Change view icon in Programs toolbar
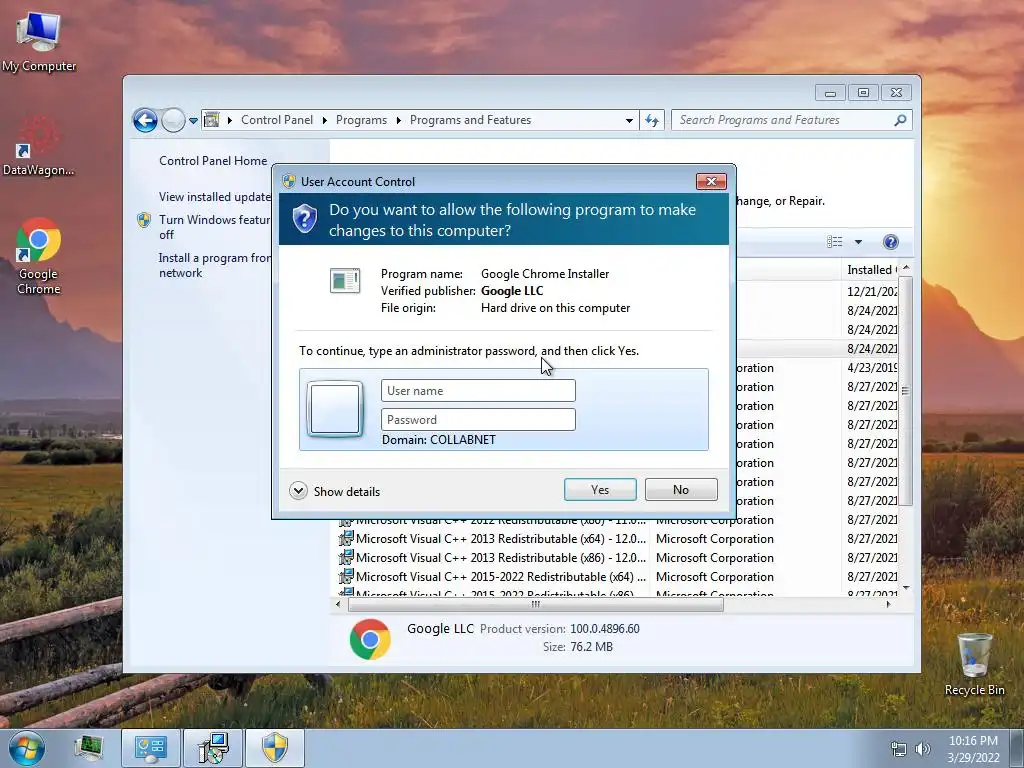This screenshot has width=1024, height=768. pyautogui.click(x=835, y=242)
